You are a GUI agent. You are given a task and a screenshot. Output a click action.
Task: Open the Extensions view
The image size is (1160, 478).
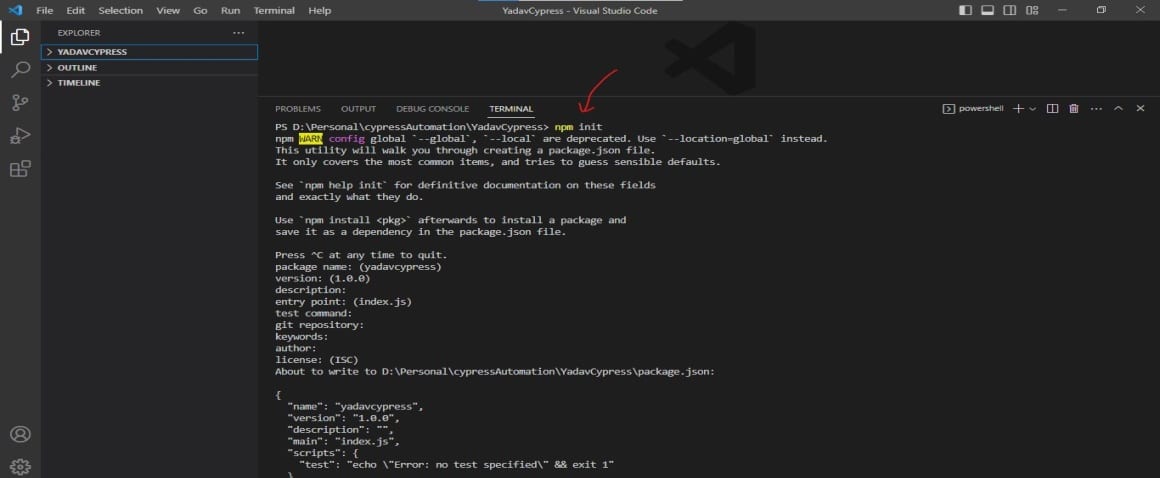(x=20, y=169)
